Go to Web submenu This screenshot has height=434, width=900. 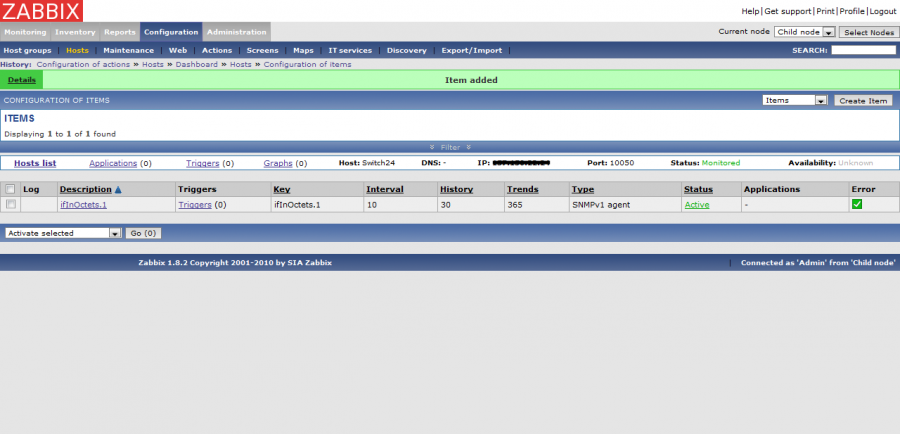coord(178,51)
